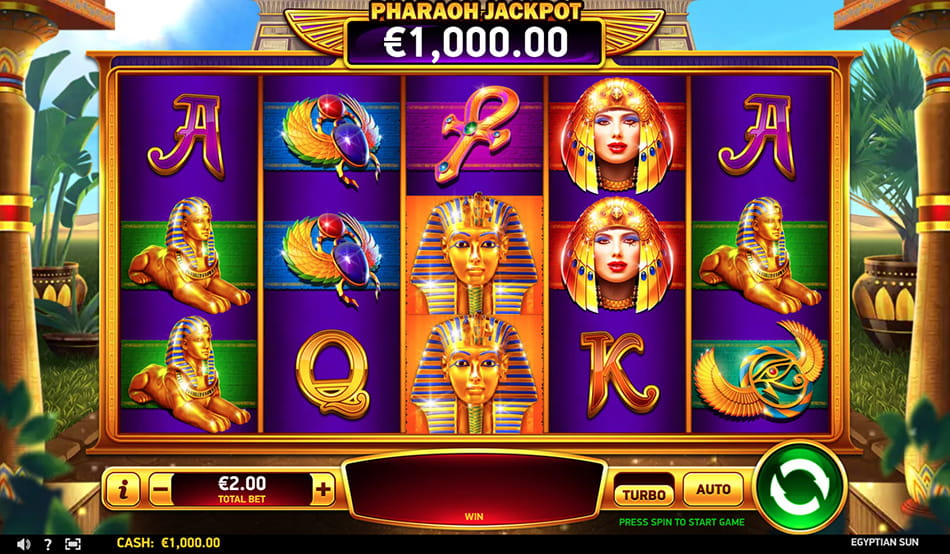This screenshot has height=554, width=950.
Task: Click the top Cleopatra symbol
Action: (x=617, y=135)
